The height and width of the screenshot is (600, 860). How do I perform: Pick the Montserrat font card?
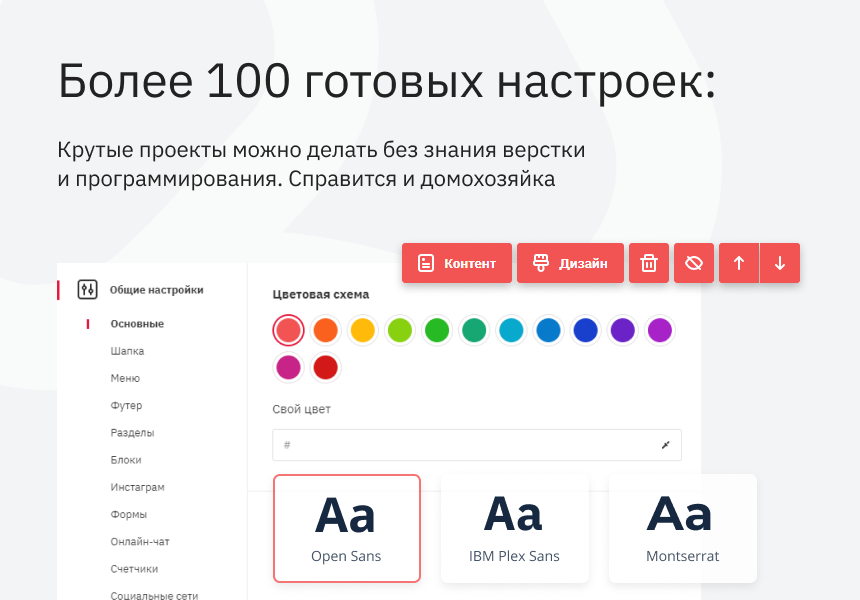(682, 528)
